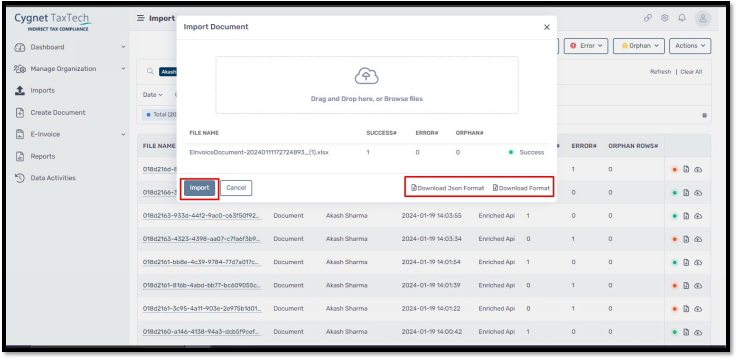This screenshot has height=360, width=737.
Task: Open Create Document in sidebar
Action: [58, 113]
